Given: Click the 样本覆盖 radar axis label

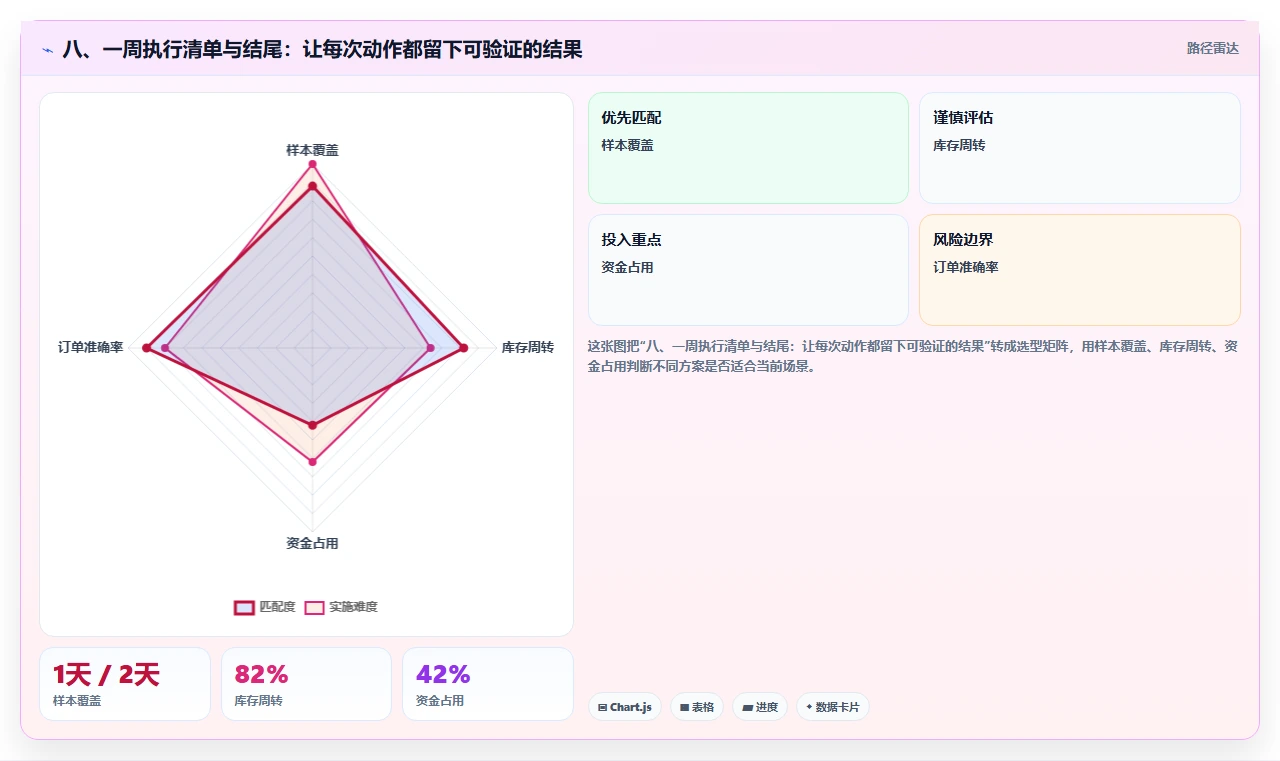Looking at the screenshot, I should [312, 150].
